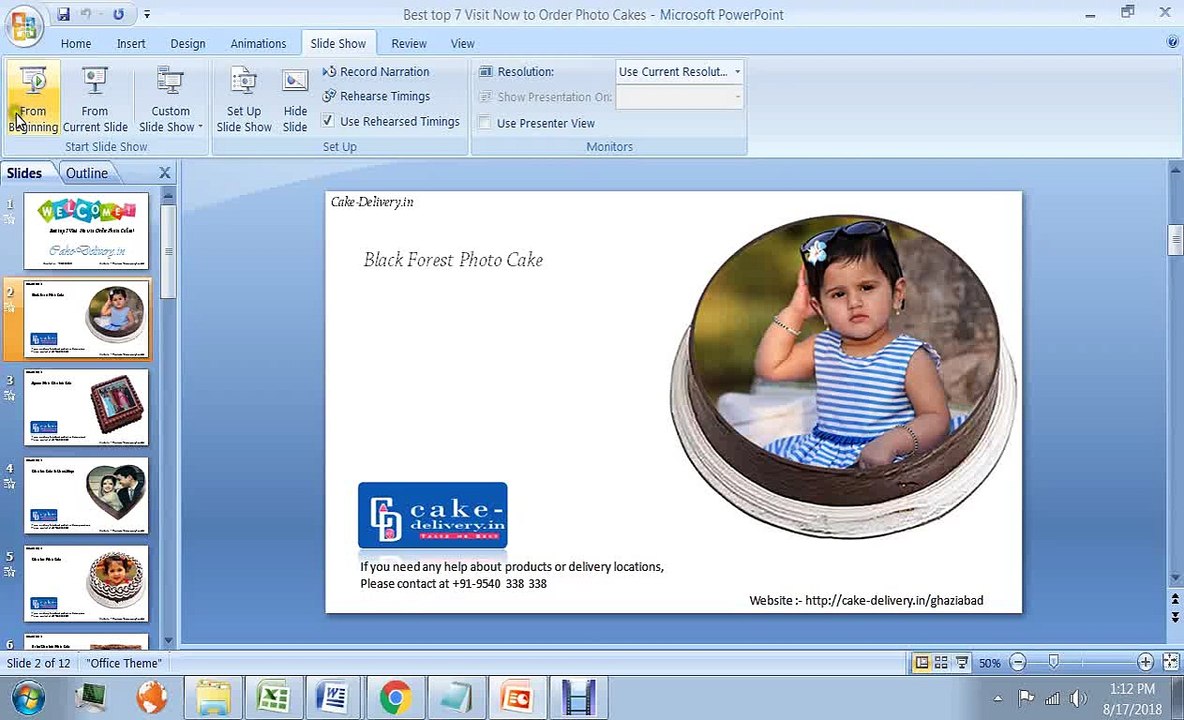Uncheck Use Rehearsed Timings checkbox
The height and width of the screenshot is (720, 1184).
(328, 121)
